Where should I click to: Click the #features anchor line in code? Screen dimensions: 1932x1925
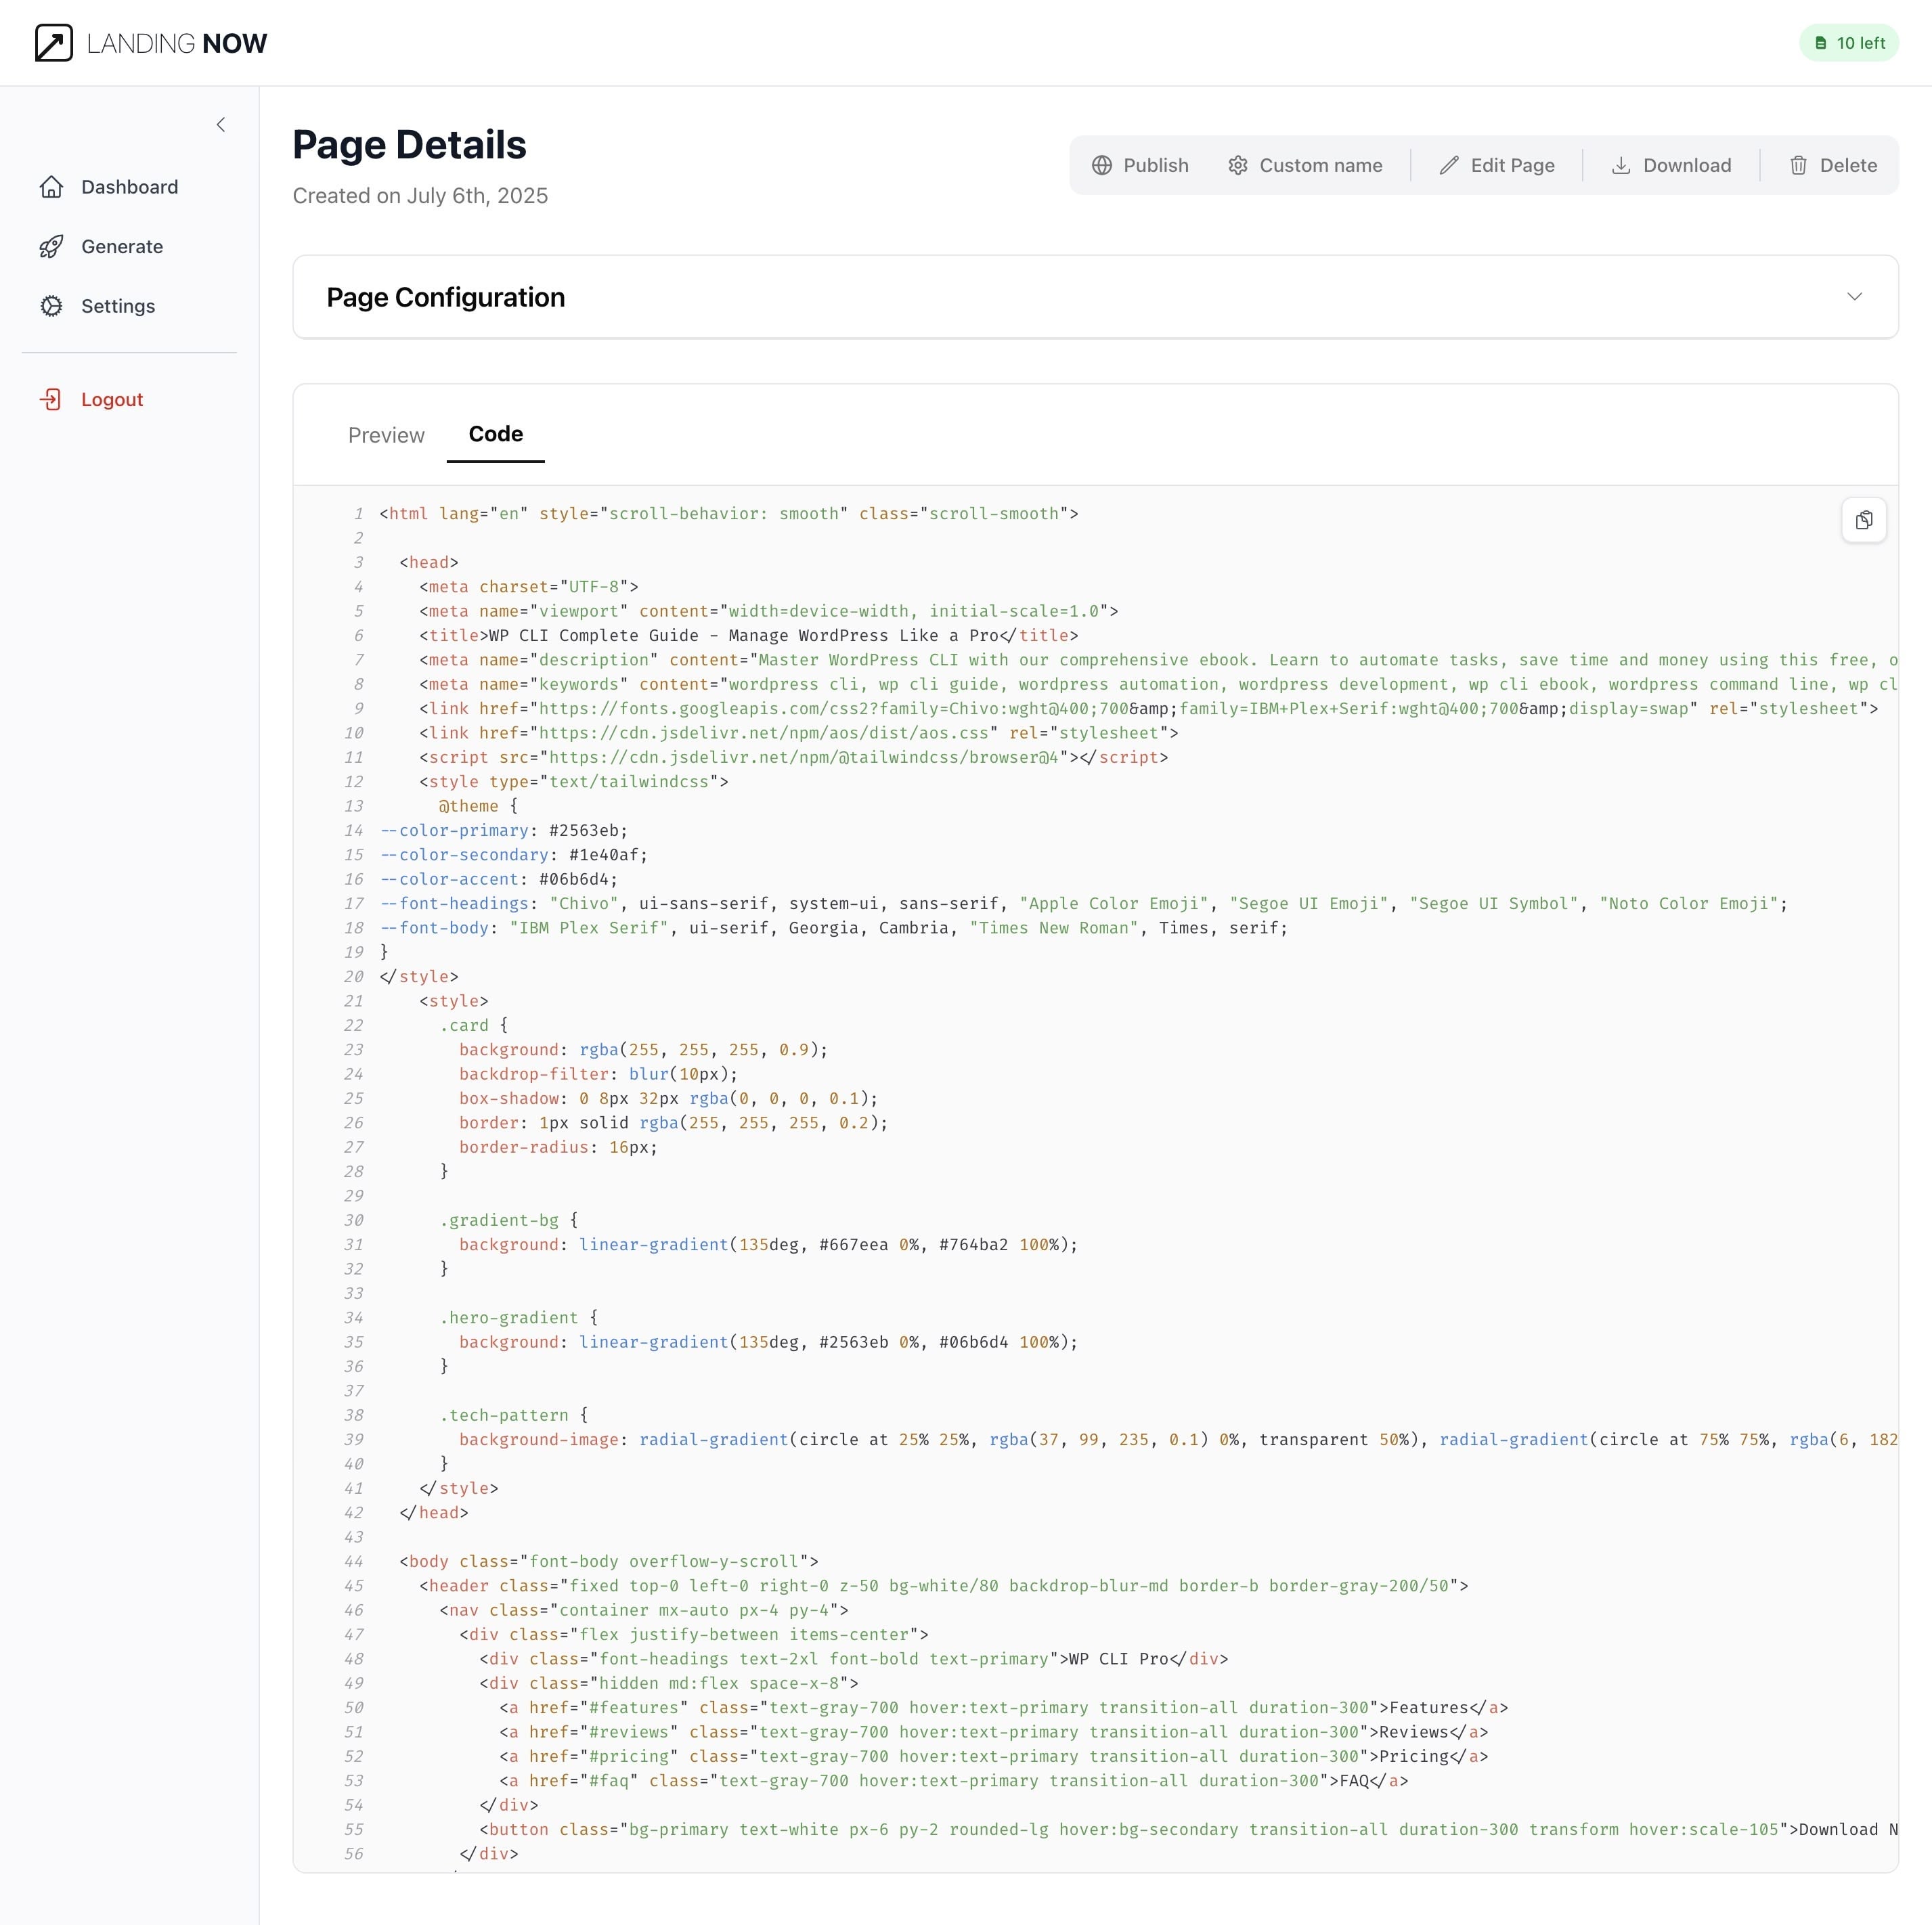point(1004,1708)
